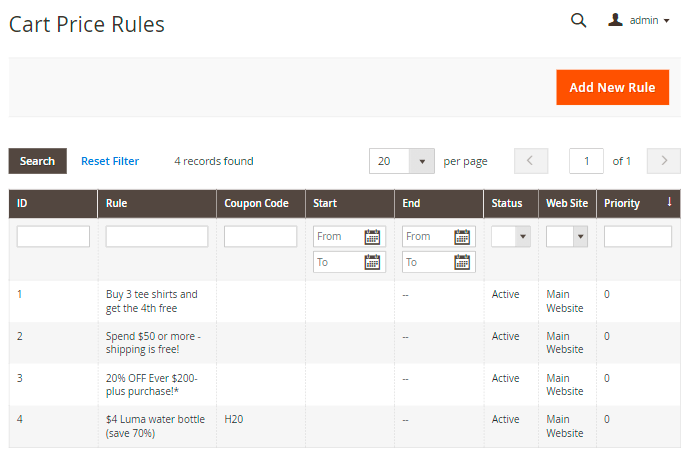Click the admin user avatar icon
The width and height of the screenshot is (685, 461).
[615, 20]
